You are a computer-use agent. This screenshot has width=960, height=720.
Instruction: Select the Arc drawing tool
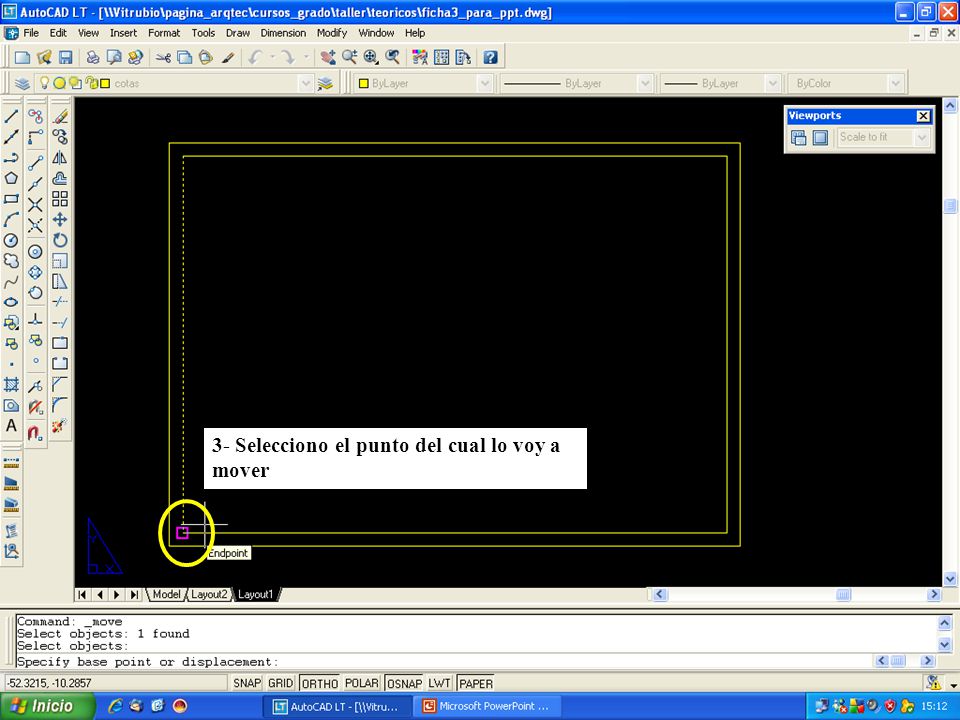click(x=11, y=220)
